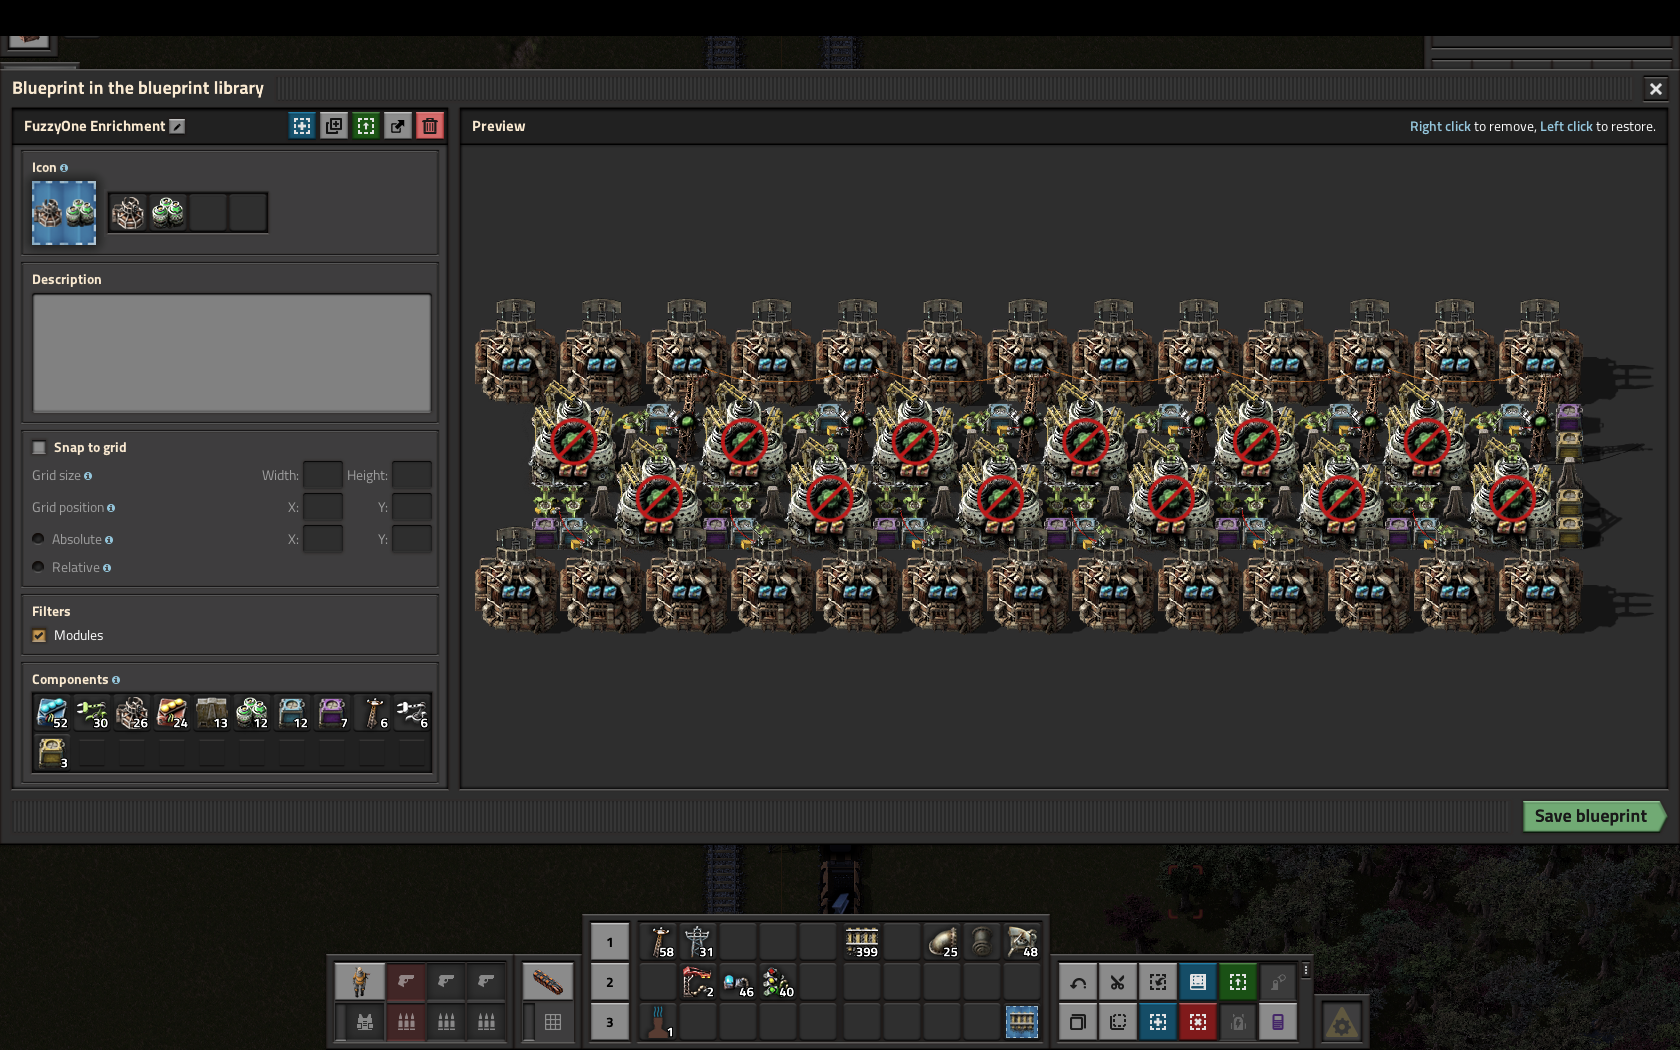Click the third empty icon slot

pyautogui.click(x=208, y=212)
